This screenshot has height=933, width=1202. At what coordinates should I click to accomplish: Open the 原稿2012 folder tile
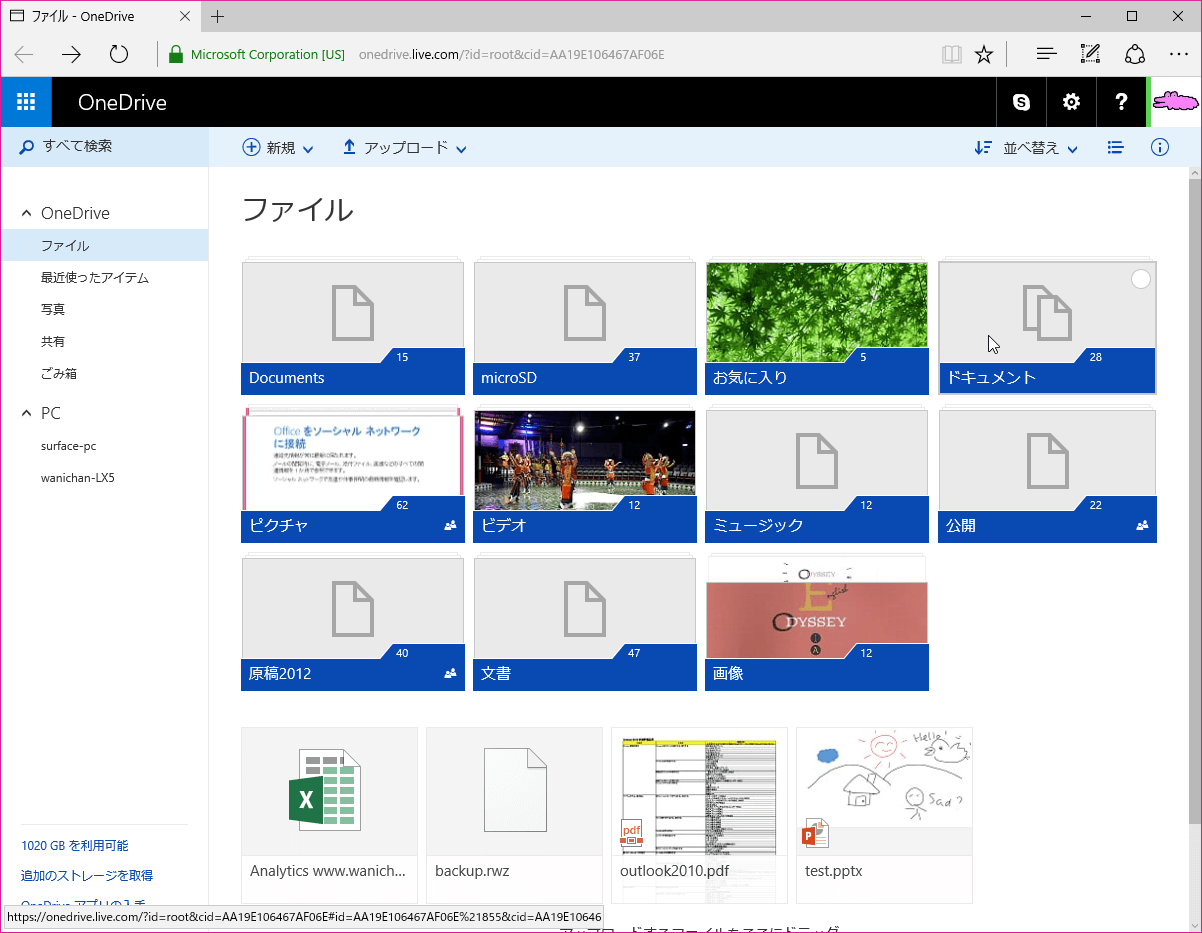pyautogui.click(x=353, y=624)
